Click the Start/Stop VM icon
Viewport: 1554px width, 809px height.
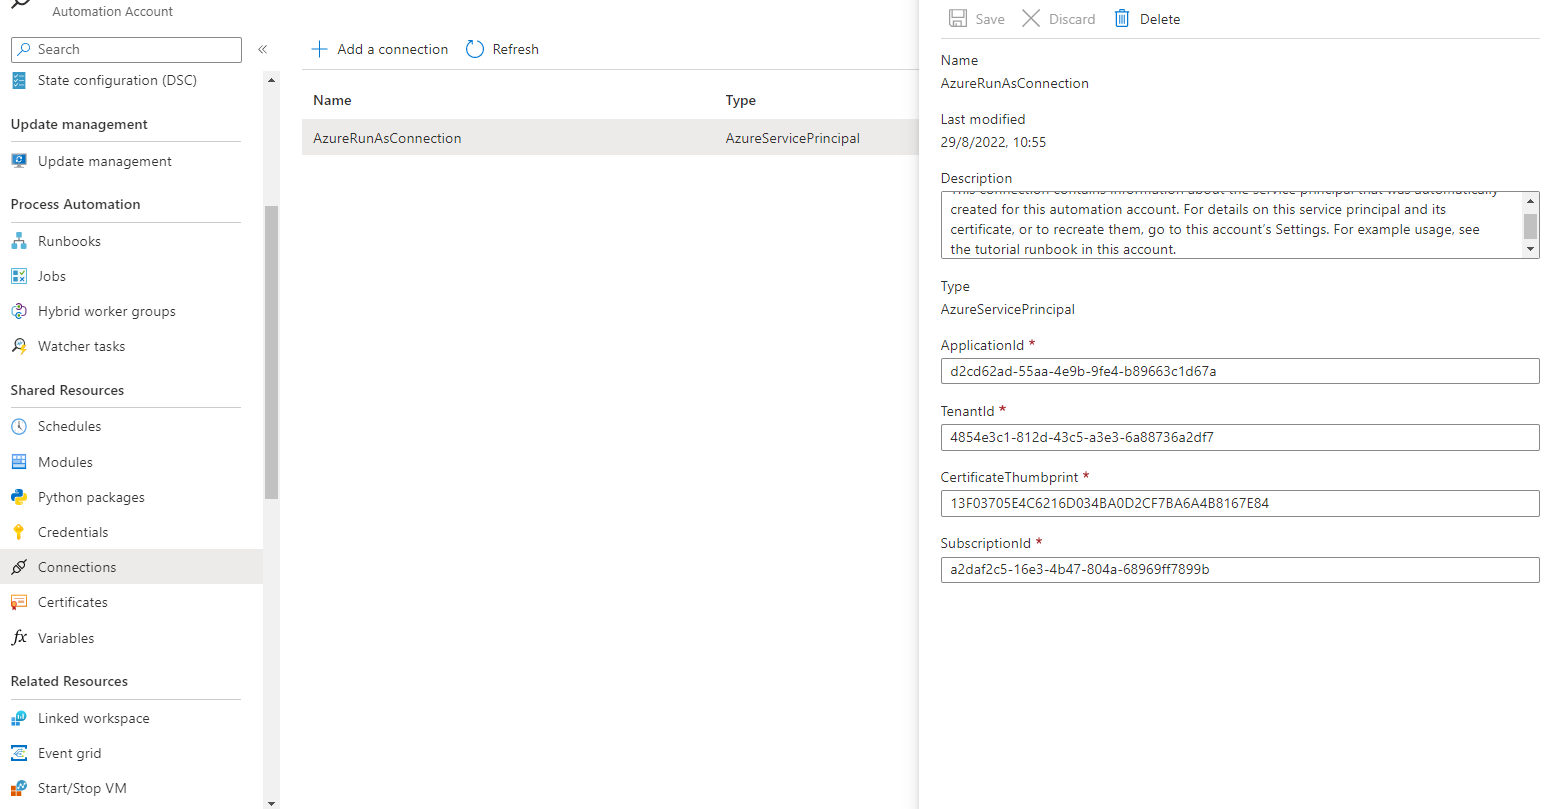pos(19,788)
